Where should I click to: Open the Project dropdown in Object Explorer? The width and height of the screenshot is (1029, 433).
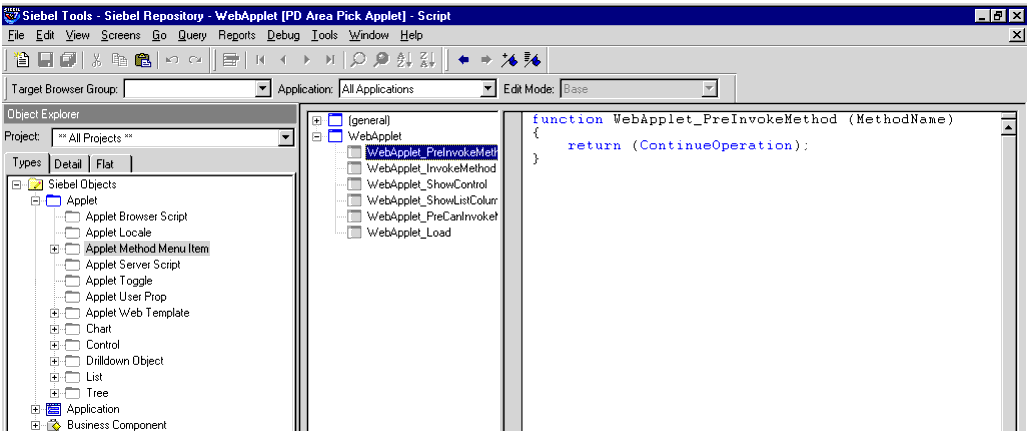click(285, 138)
